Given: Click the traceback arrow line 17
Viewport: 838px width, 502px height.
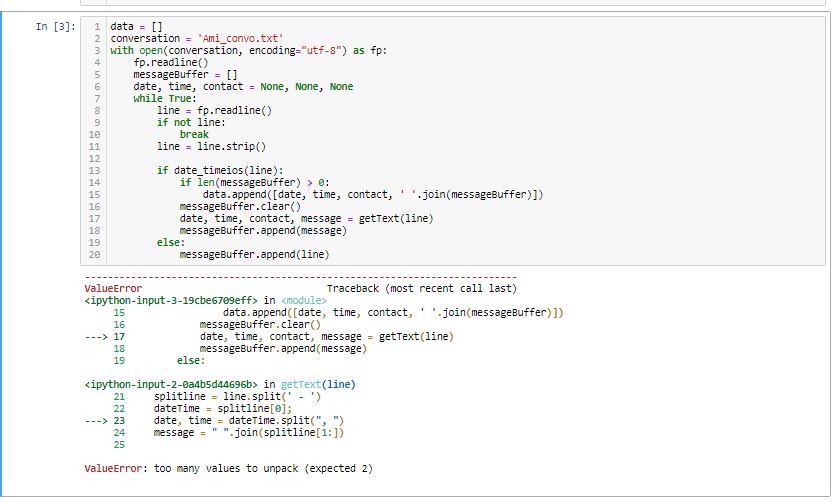Looking at the screenshot, I should [269, 337].
